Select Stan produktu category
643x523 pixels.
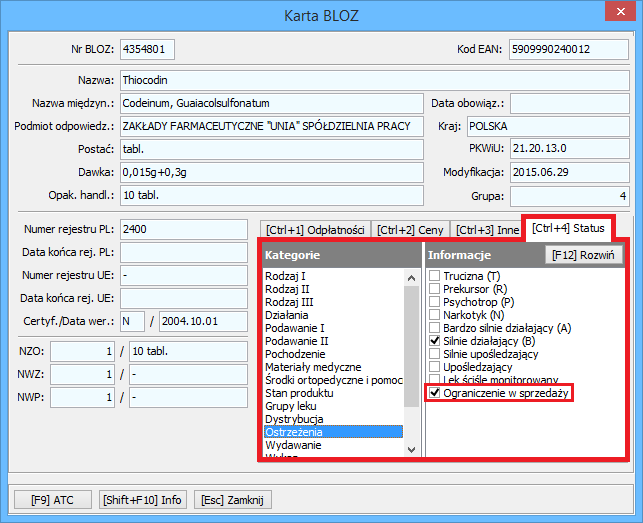click(x=333, y=393)
